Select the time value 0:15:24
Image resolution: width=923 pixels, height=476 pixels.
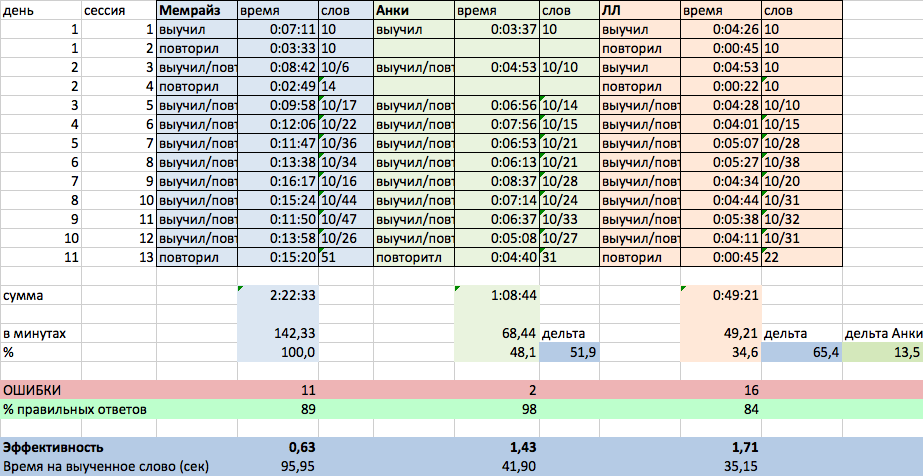(x=278, y=200)
